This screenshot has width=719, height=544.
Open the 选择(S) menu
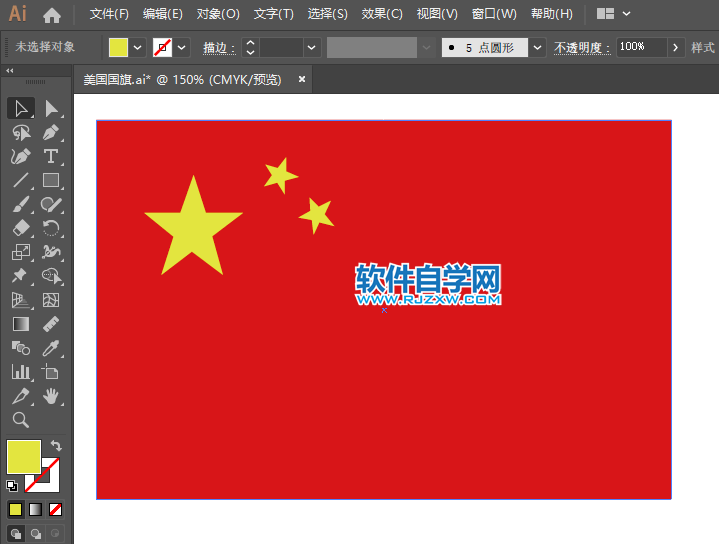click(x=327, y=14)
